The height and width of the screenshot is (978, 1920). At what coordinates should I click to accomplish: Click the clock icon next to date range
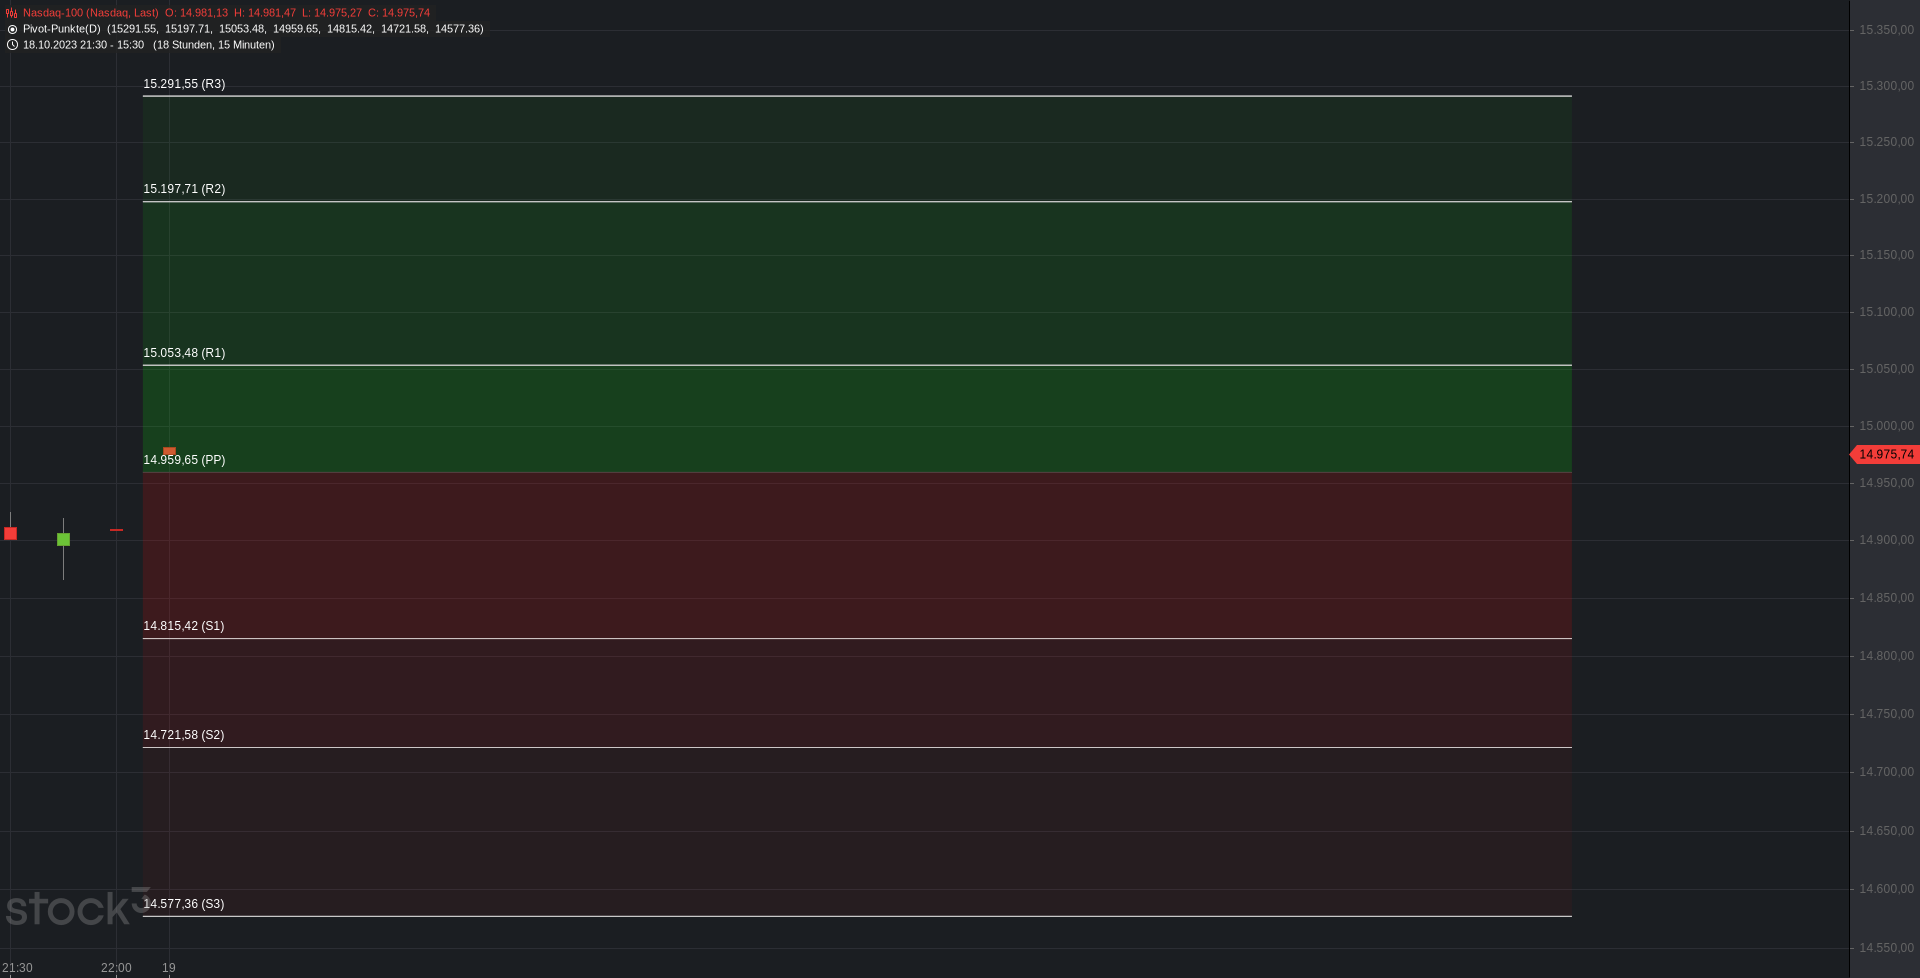click(12, 45)
